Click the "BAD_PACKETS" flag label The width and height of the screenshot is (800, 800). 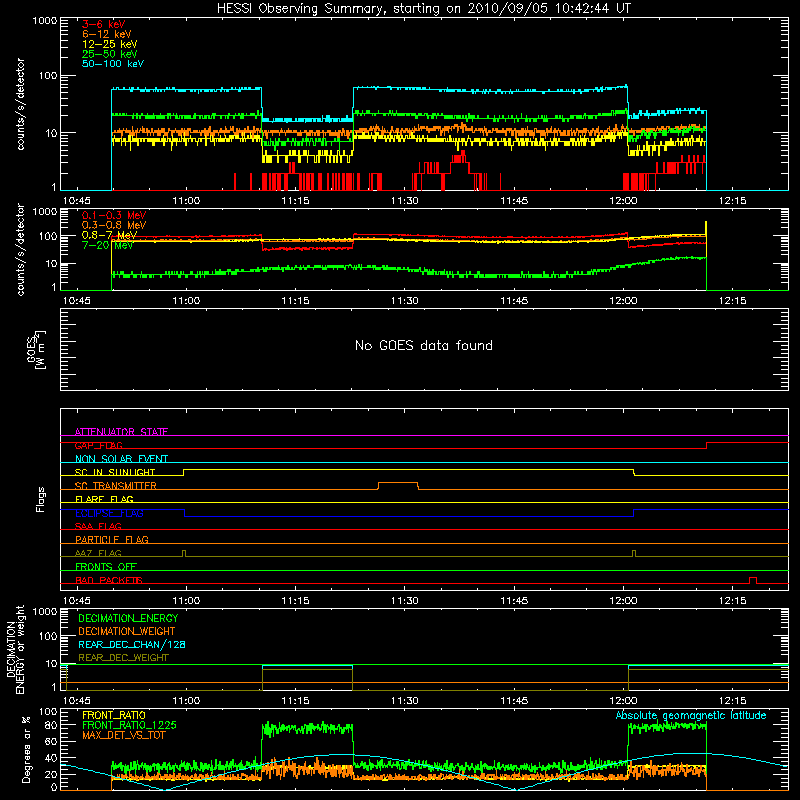point(109,580)
